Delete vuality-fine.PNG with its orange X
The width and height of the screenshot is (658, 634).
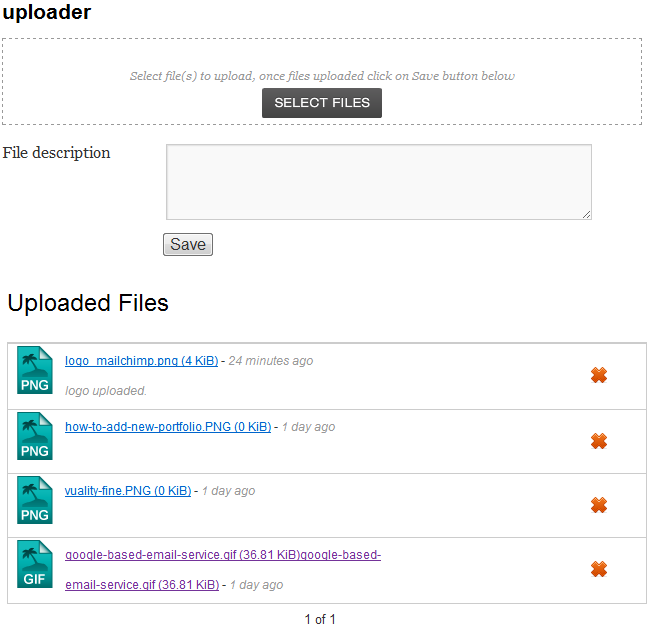[x=599, y=505]
